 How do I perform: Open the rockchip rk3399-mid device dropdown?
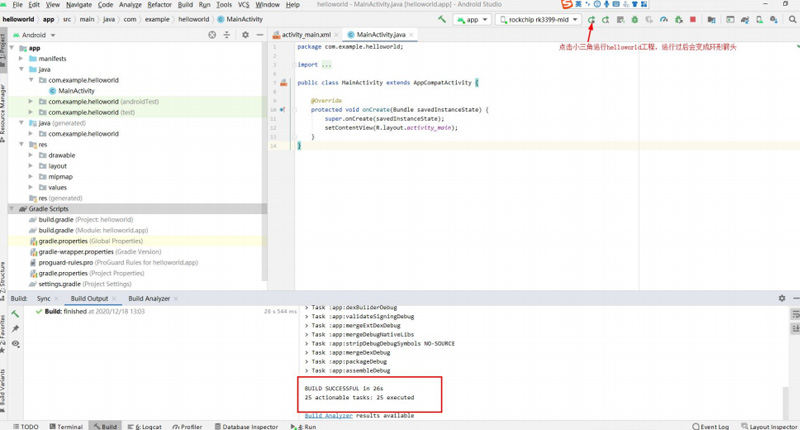(538, 19)
